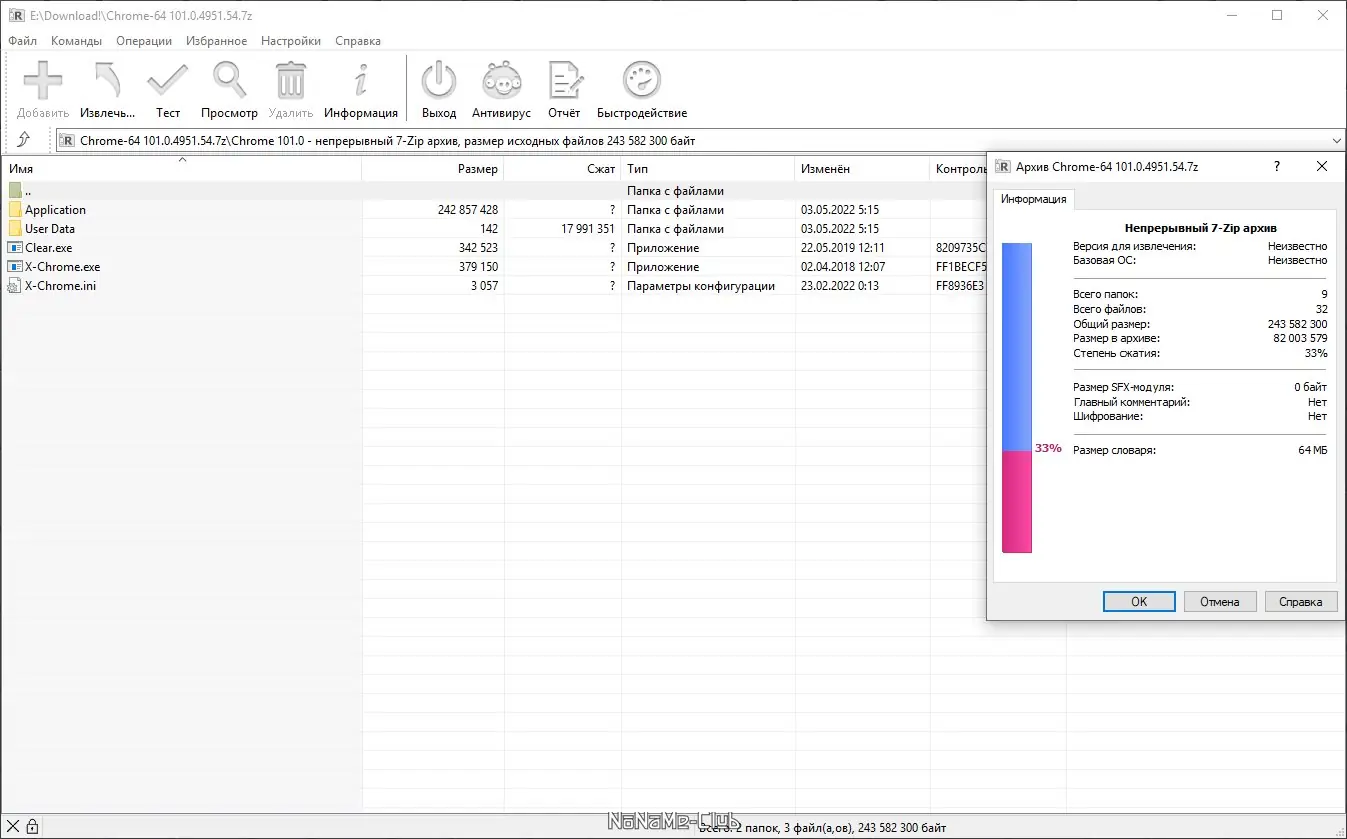
Task: Sort by the Имя column header
Action: click(181, 169)
